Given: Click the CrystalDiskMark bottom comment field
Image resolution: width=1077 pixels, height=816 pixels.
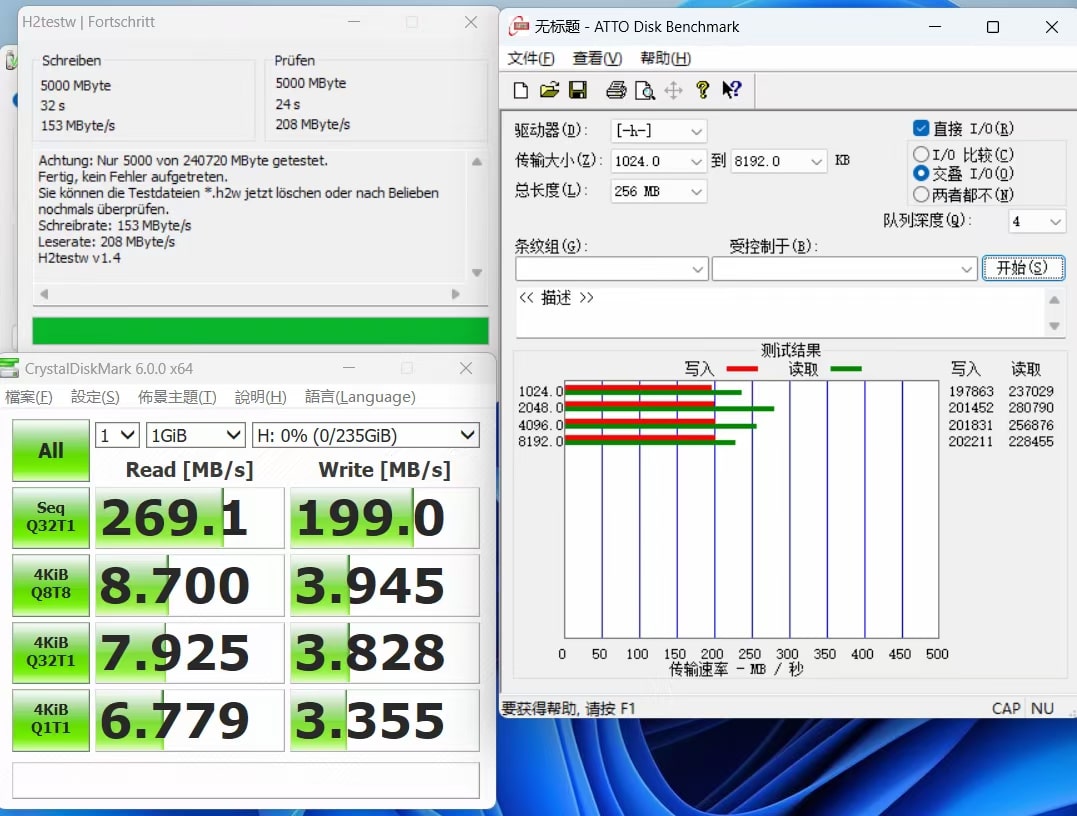Looking at the screenshot, I should 246,780.
